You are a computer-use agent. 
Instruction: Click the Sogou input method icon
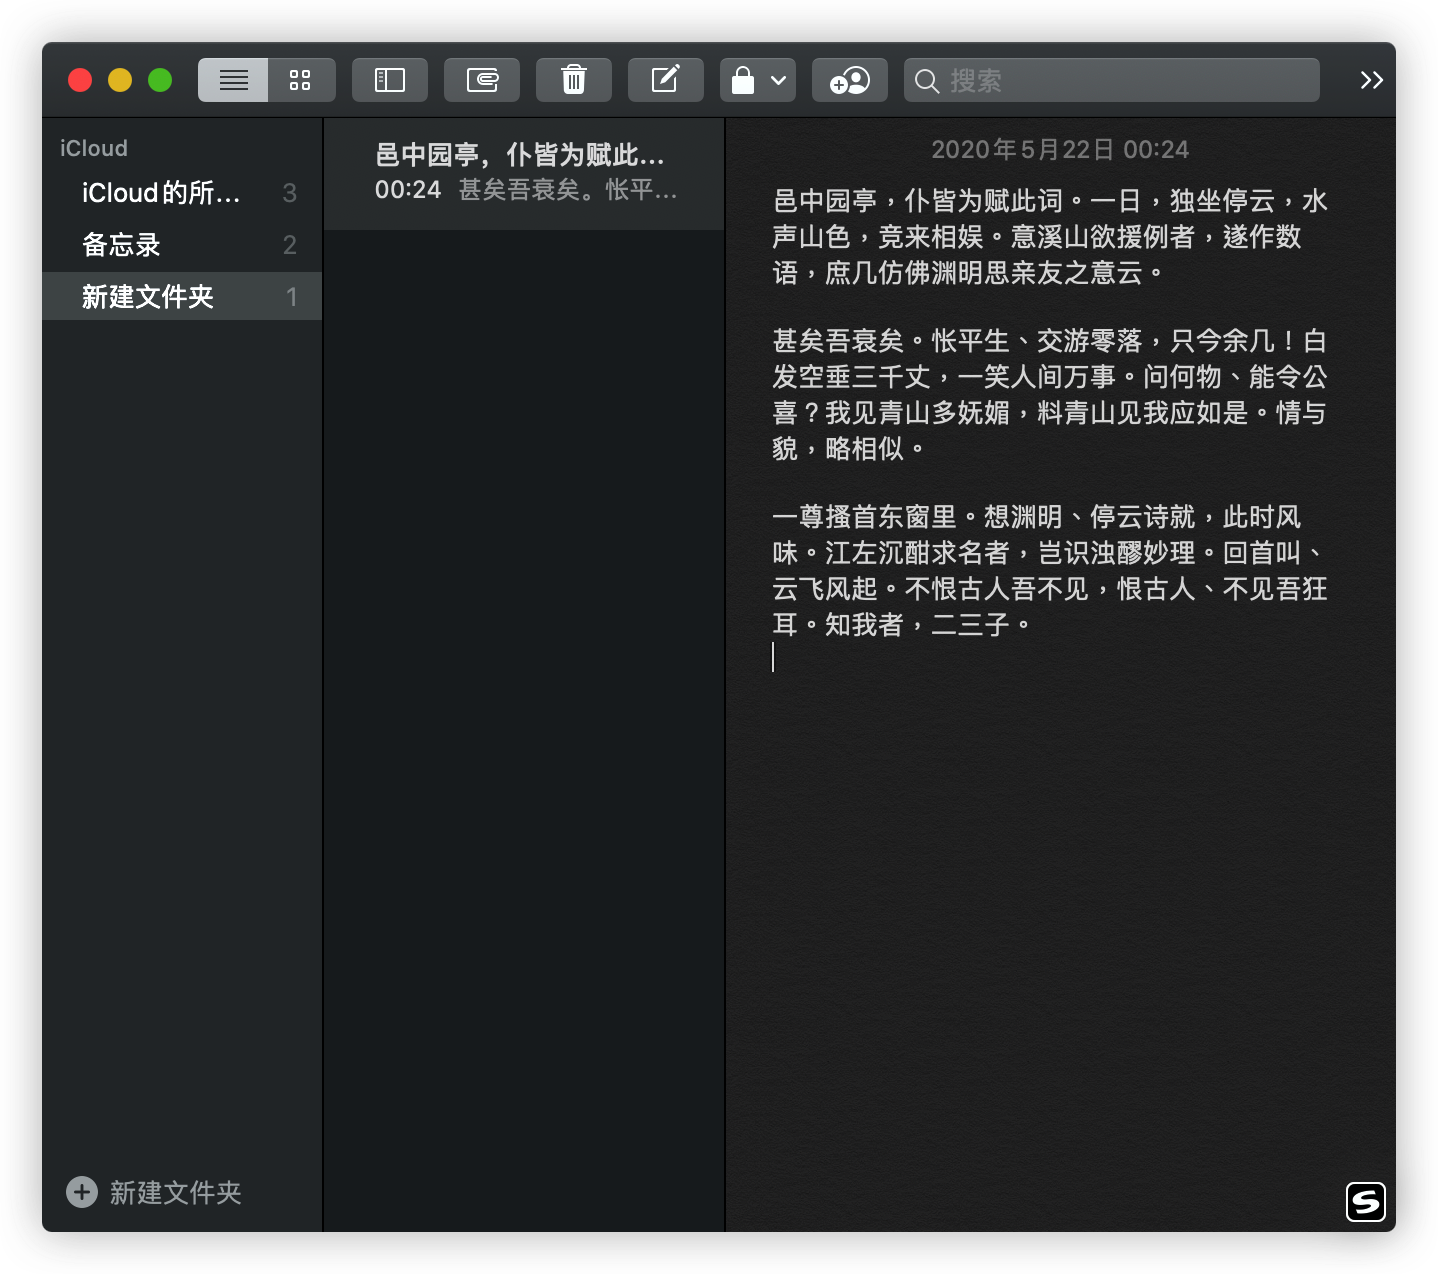pos(1365,1201)
